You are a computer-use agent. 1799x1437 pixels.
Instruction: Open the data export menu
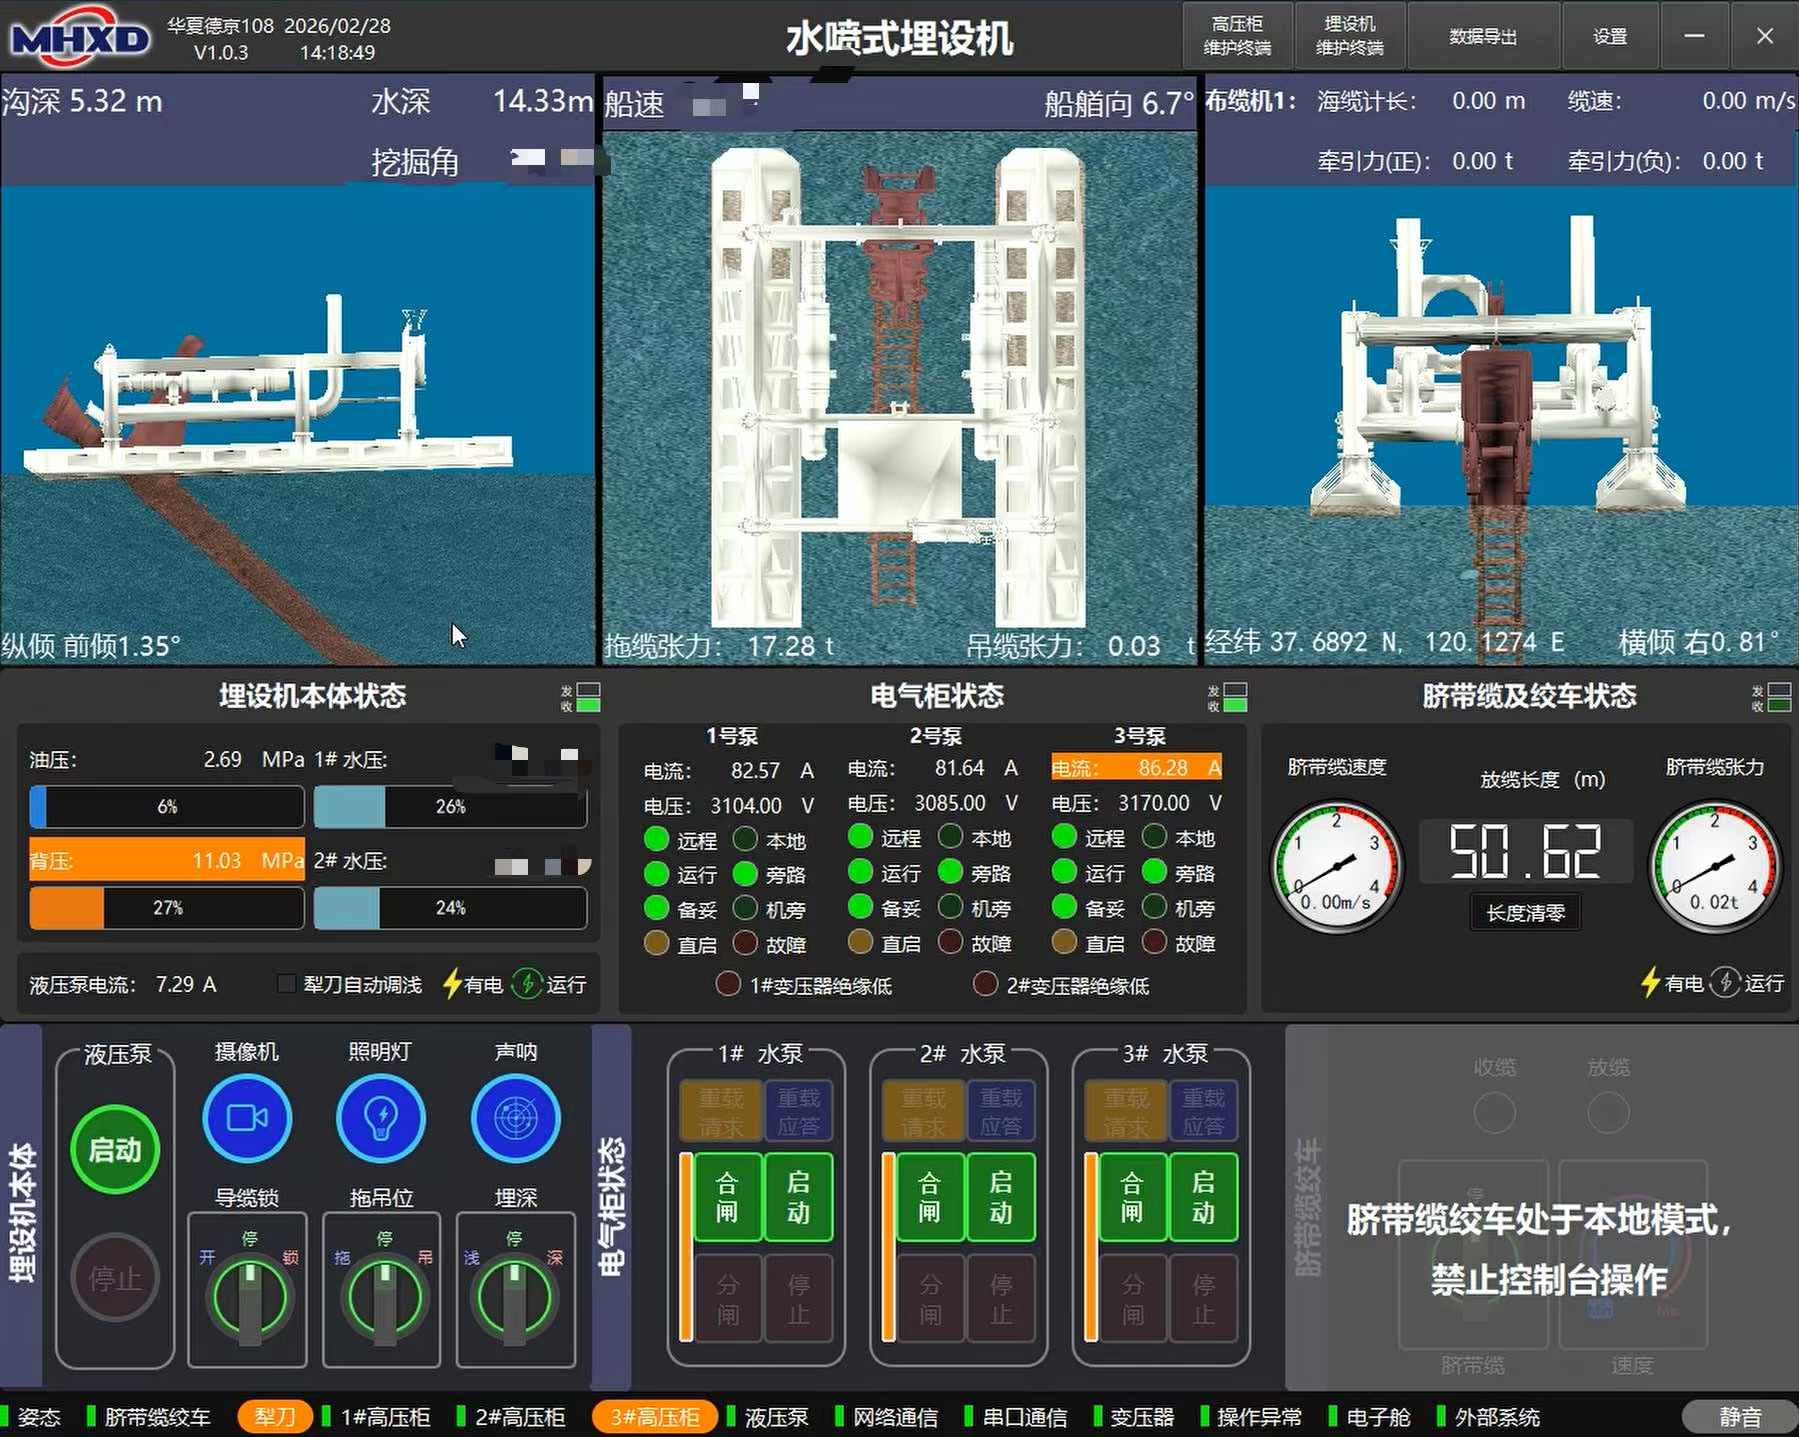pos(1482,36)
